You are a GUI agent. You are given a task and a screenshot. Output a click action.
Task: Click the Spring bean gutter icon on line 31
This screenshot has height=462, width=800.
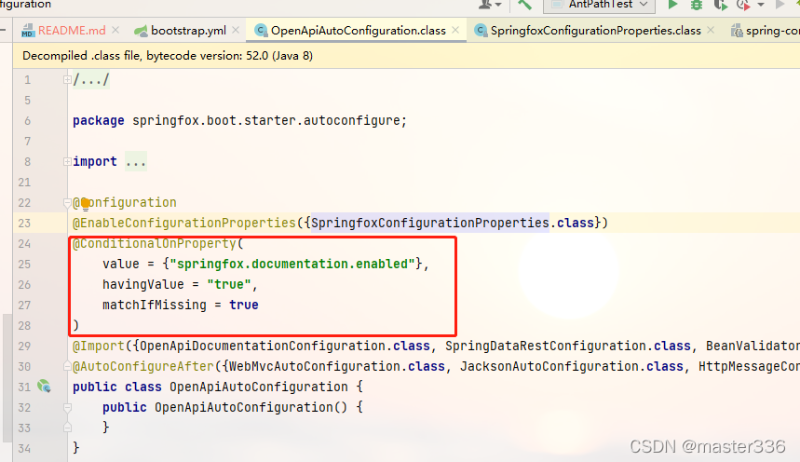tap(44, 387)
